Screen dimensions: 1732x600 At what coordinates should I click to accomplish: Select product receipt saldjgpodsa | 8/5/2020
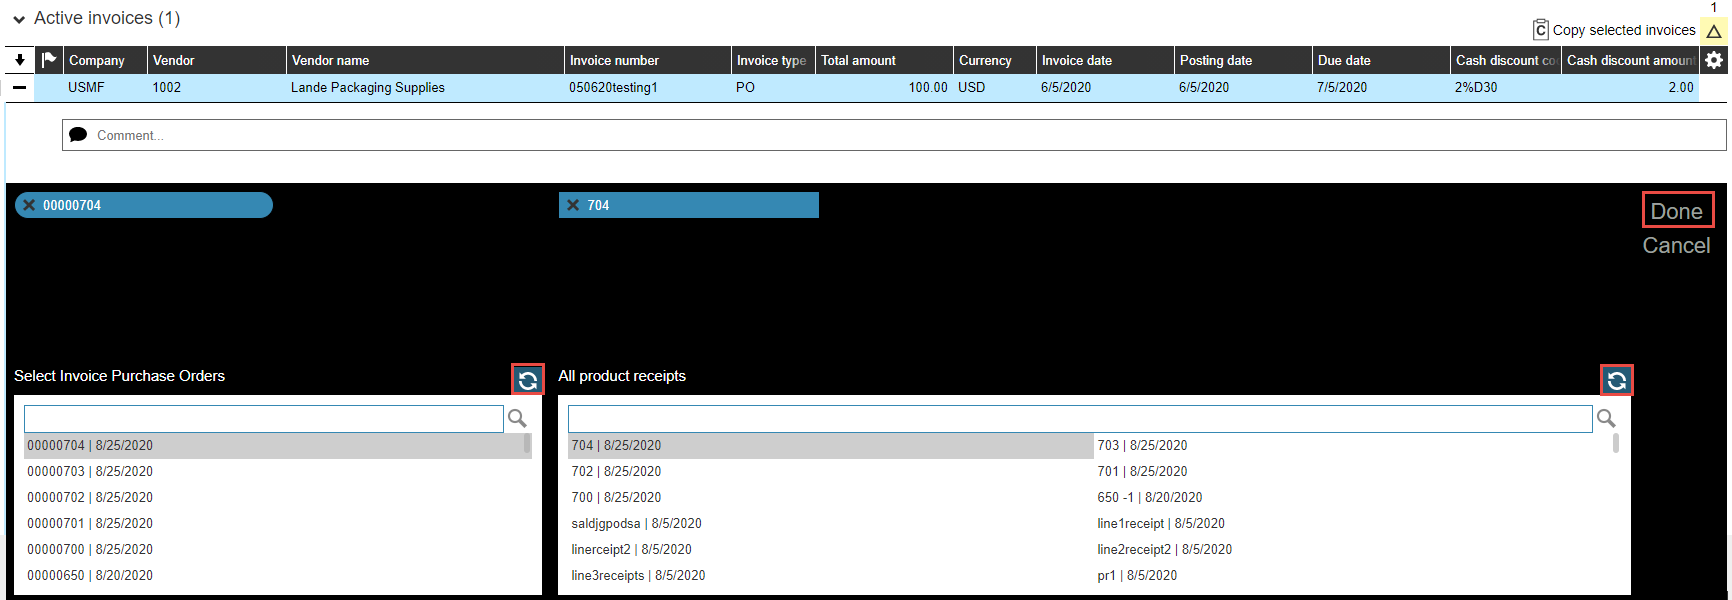click(x=831, y=524)
